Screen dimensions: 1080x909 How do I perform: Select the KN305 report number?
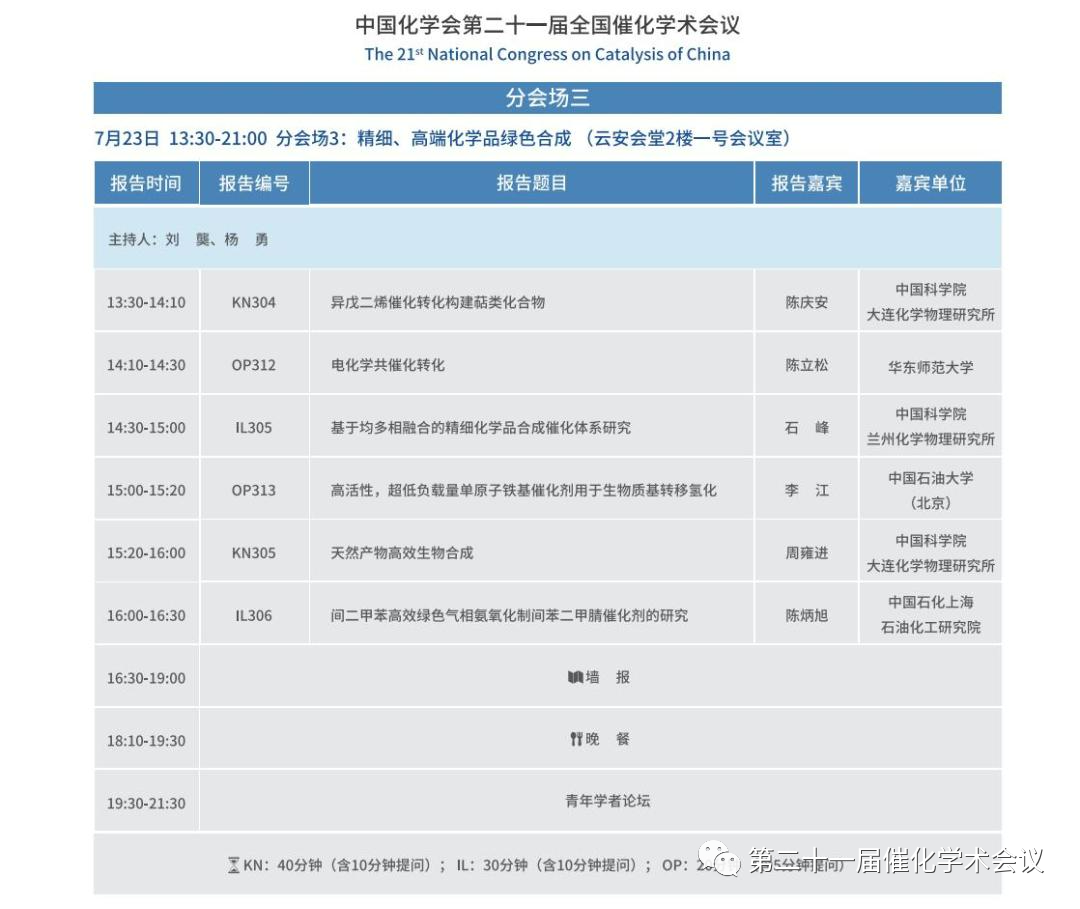(x=253, y=553)
